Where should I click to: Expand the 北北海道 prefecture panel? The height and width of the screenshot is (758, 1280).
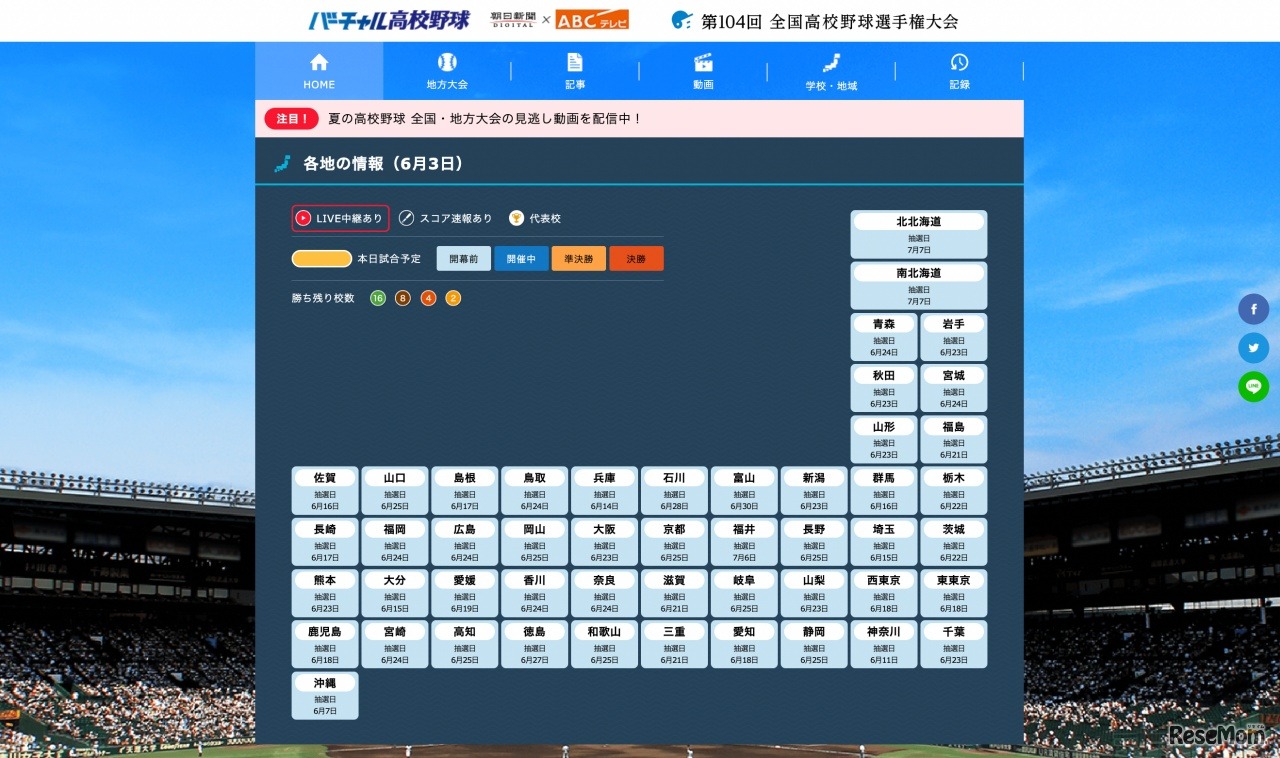click(917, 233)
